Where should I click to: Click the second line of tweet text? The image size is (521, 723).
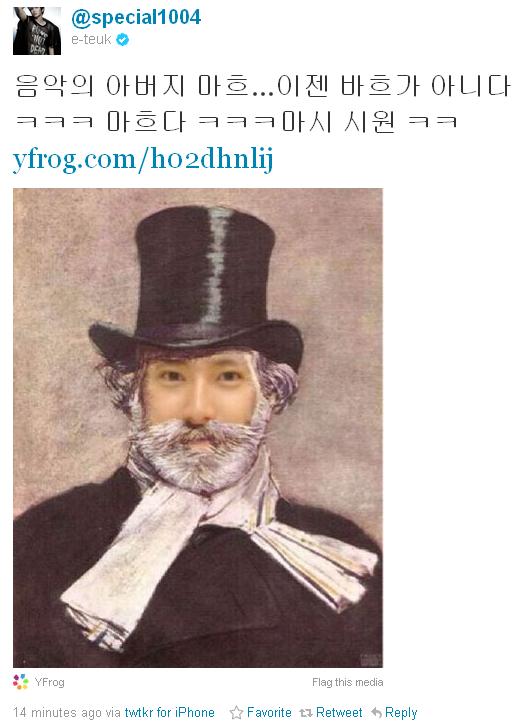pyautogui.click(x=236, y=121)
